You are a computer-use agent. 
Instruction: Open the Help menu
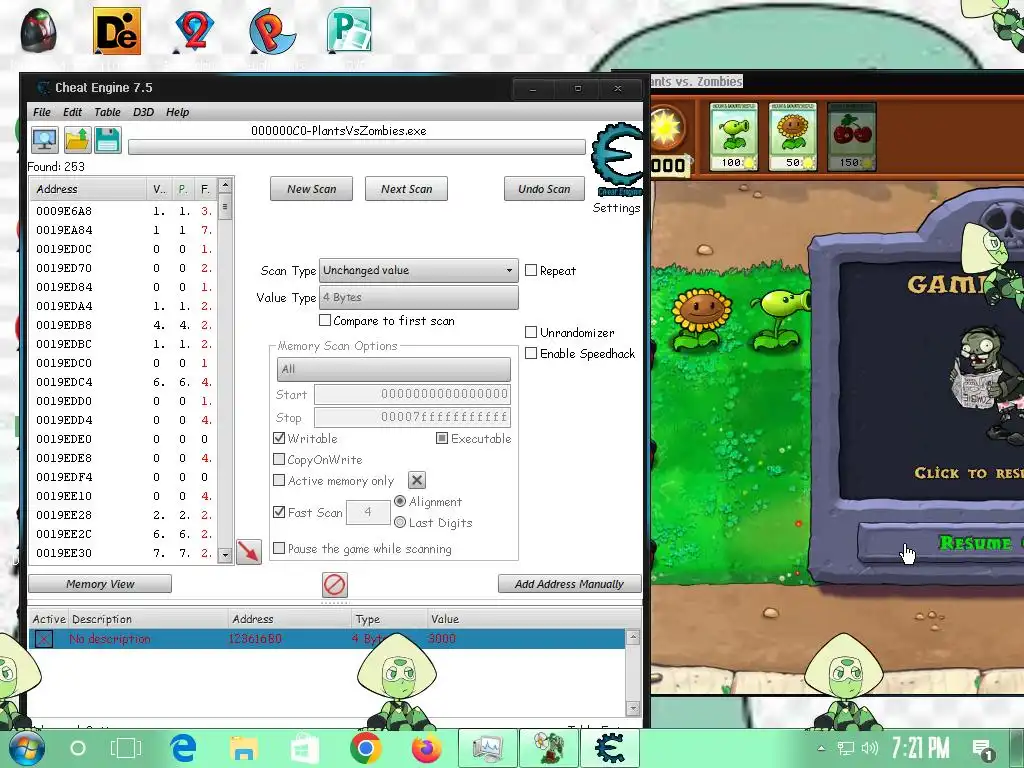177,112
